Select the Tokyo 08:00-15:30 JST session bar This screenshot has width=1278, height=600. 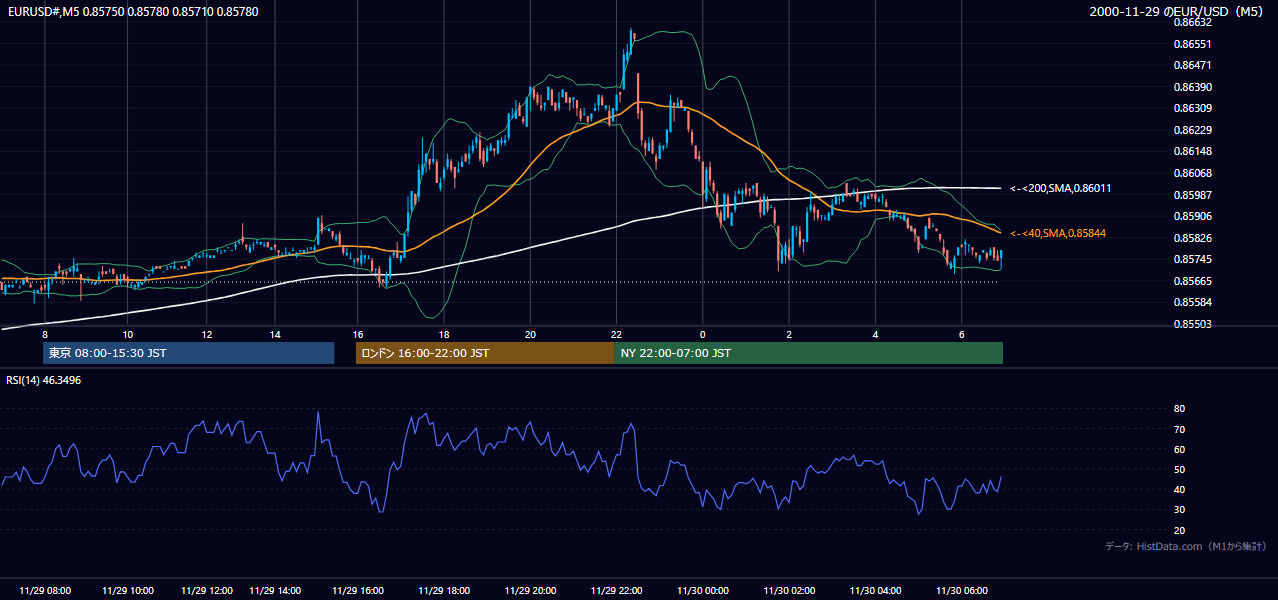click(x=188, y=353)
